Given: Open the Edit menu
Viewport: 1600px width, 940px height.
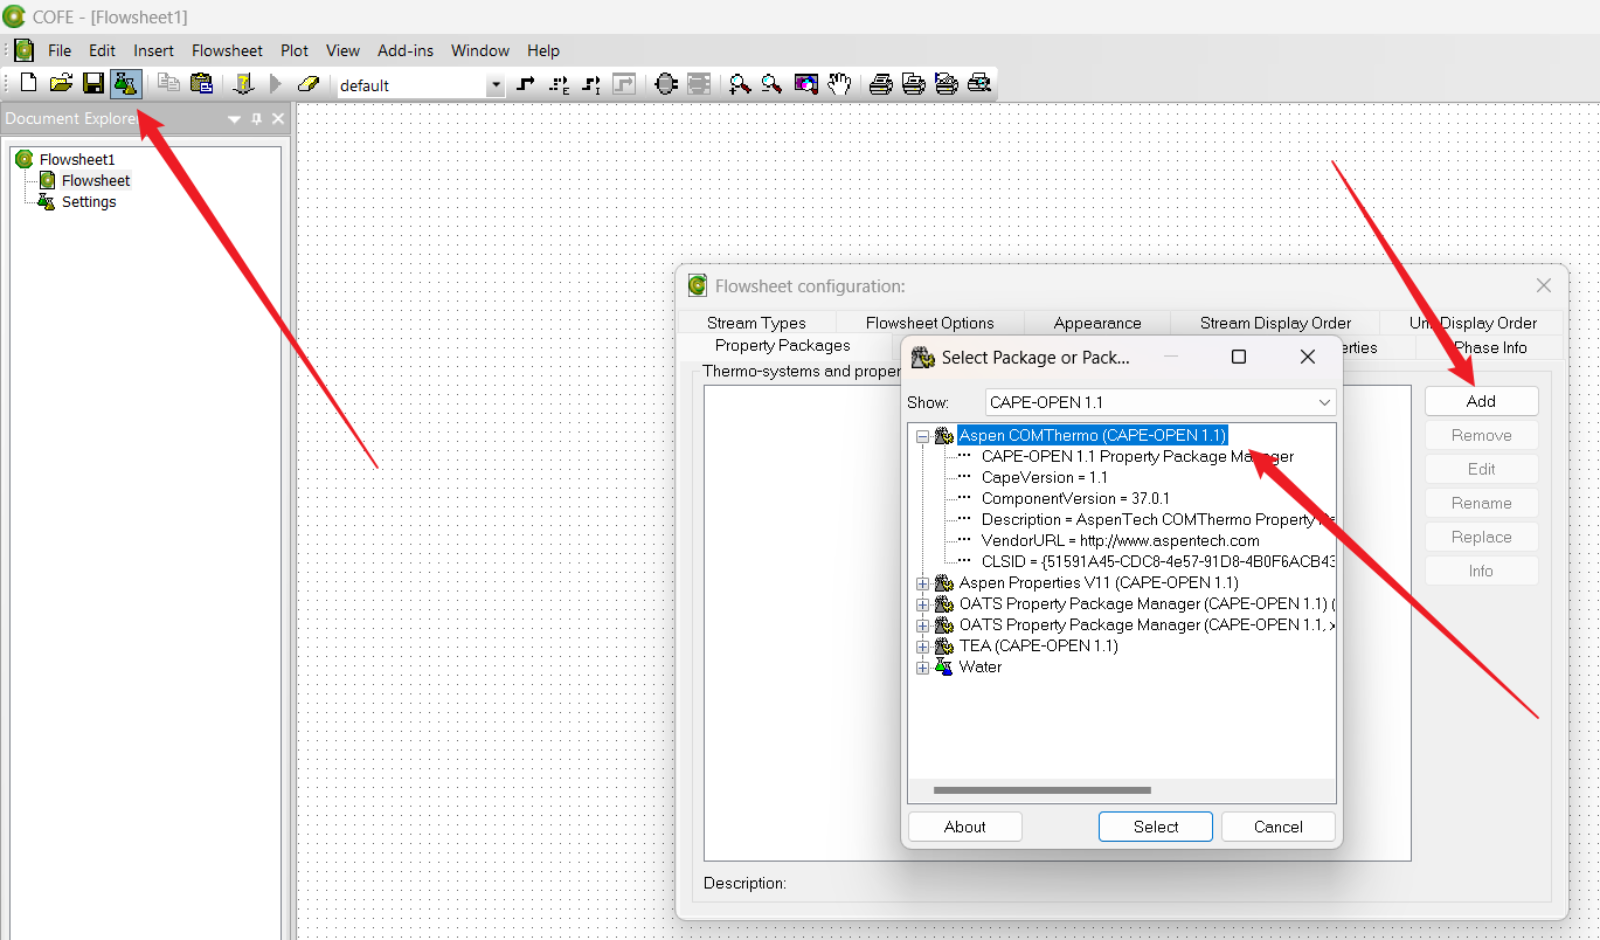Looking at the screenshot, I should coord(102,50).
